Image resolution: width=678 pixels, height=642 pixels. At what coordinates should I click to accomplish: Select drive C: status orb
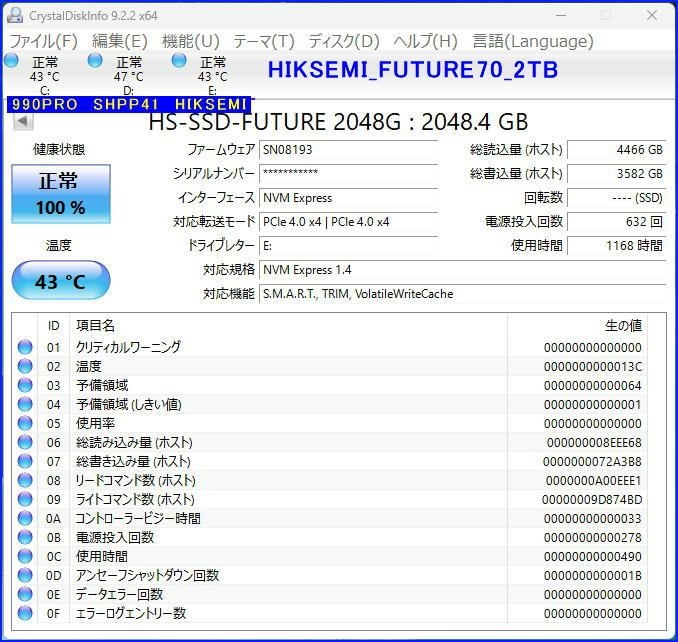(11, 61)
